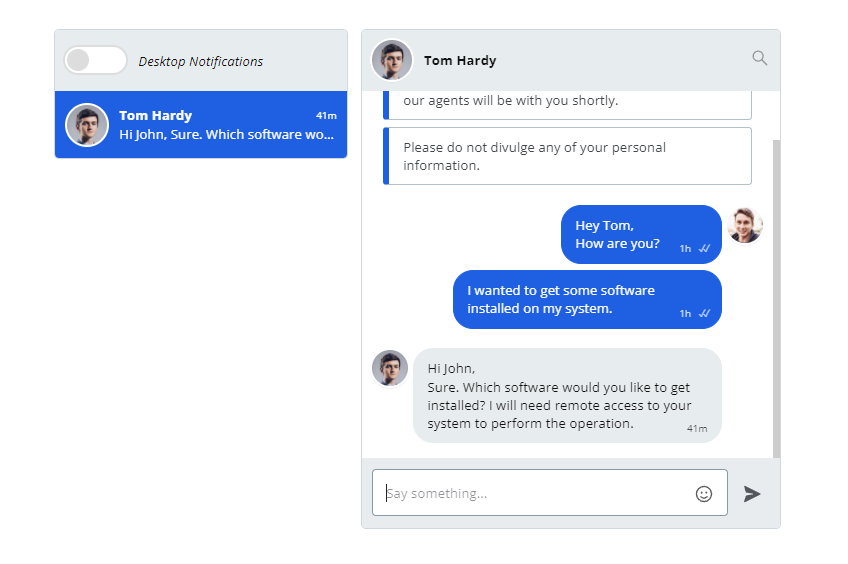Click read receipt ticks on software install message
This screenshot has width=848, height=564.
pyautogui.click(x=704, y=313)
